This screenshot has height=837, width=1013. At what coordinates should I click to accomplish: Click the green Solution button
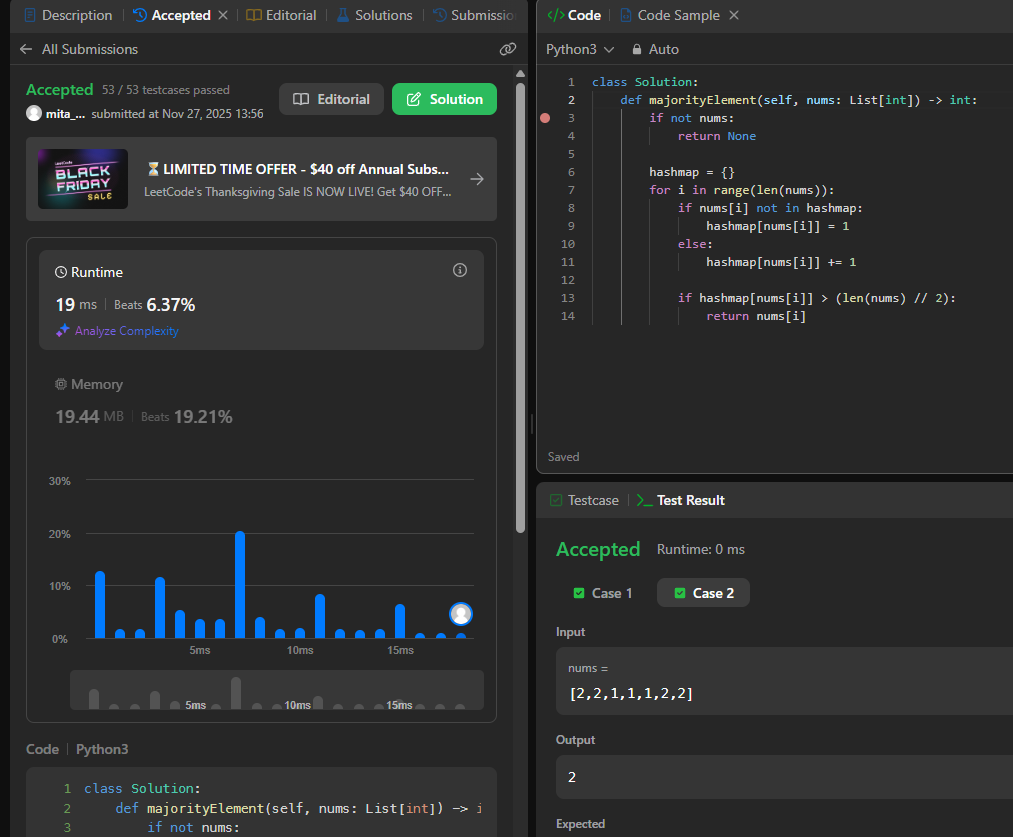click(444, 99)
